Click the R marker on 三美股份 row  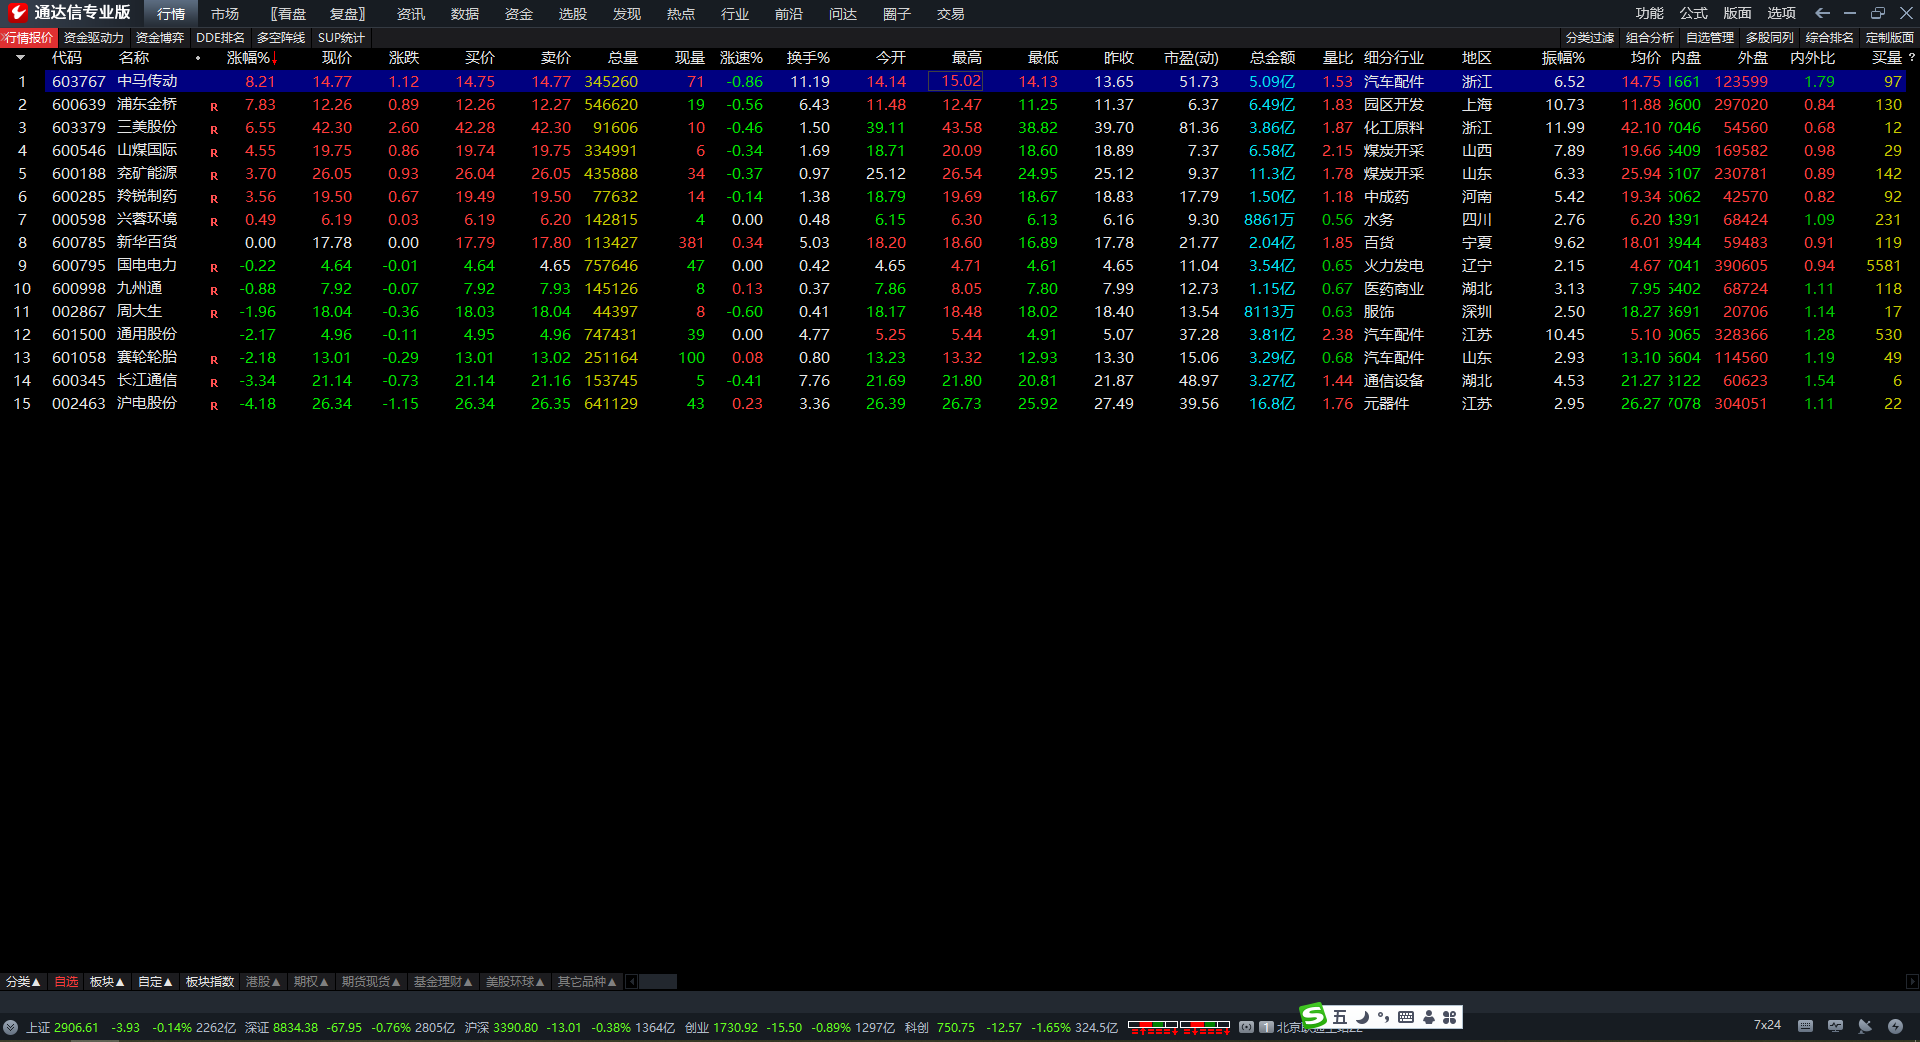pos(214,130)
